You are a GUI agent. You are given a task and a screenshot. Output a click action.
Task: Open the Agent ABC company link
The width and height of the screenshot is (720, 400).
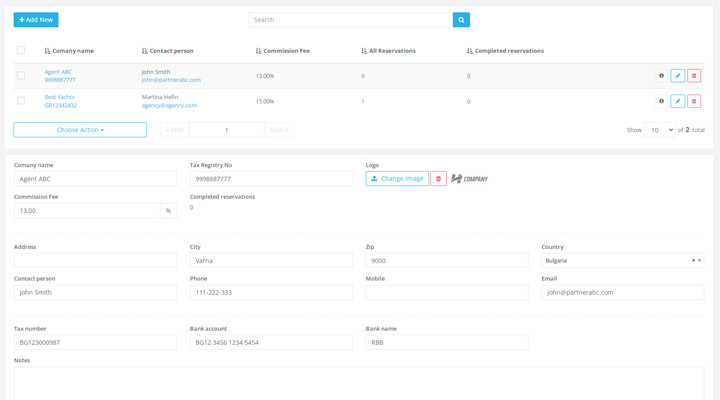click(58, 72)
